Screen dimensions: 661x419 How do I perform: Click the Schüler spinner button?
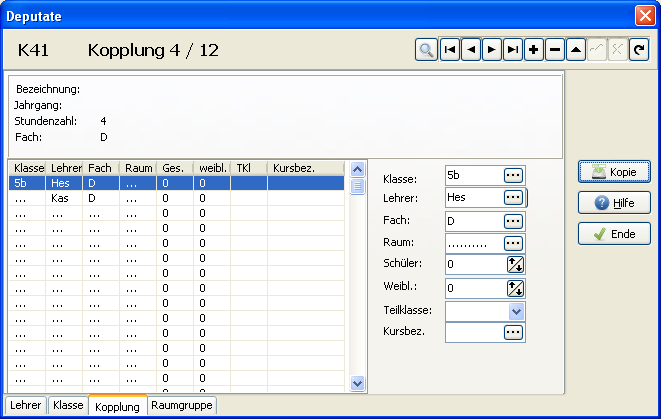pyautogui.click(x=516, y=265)
